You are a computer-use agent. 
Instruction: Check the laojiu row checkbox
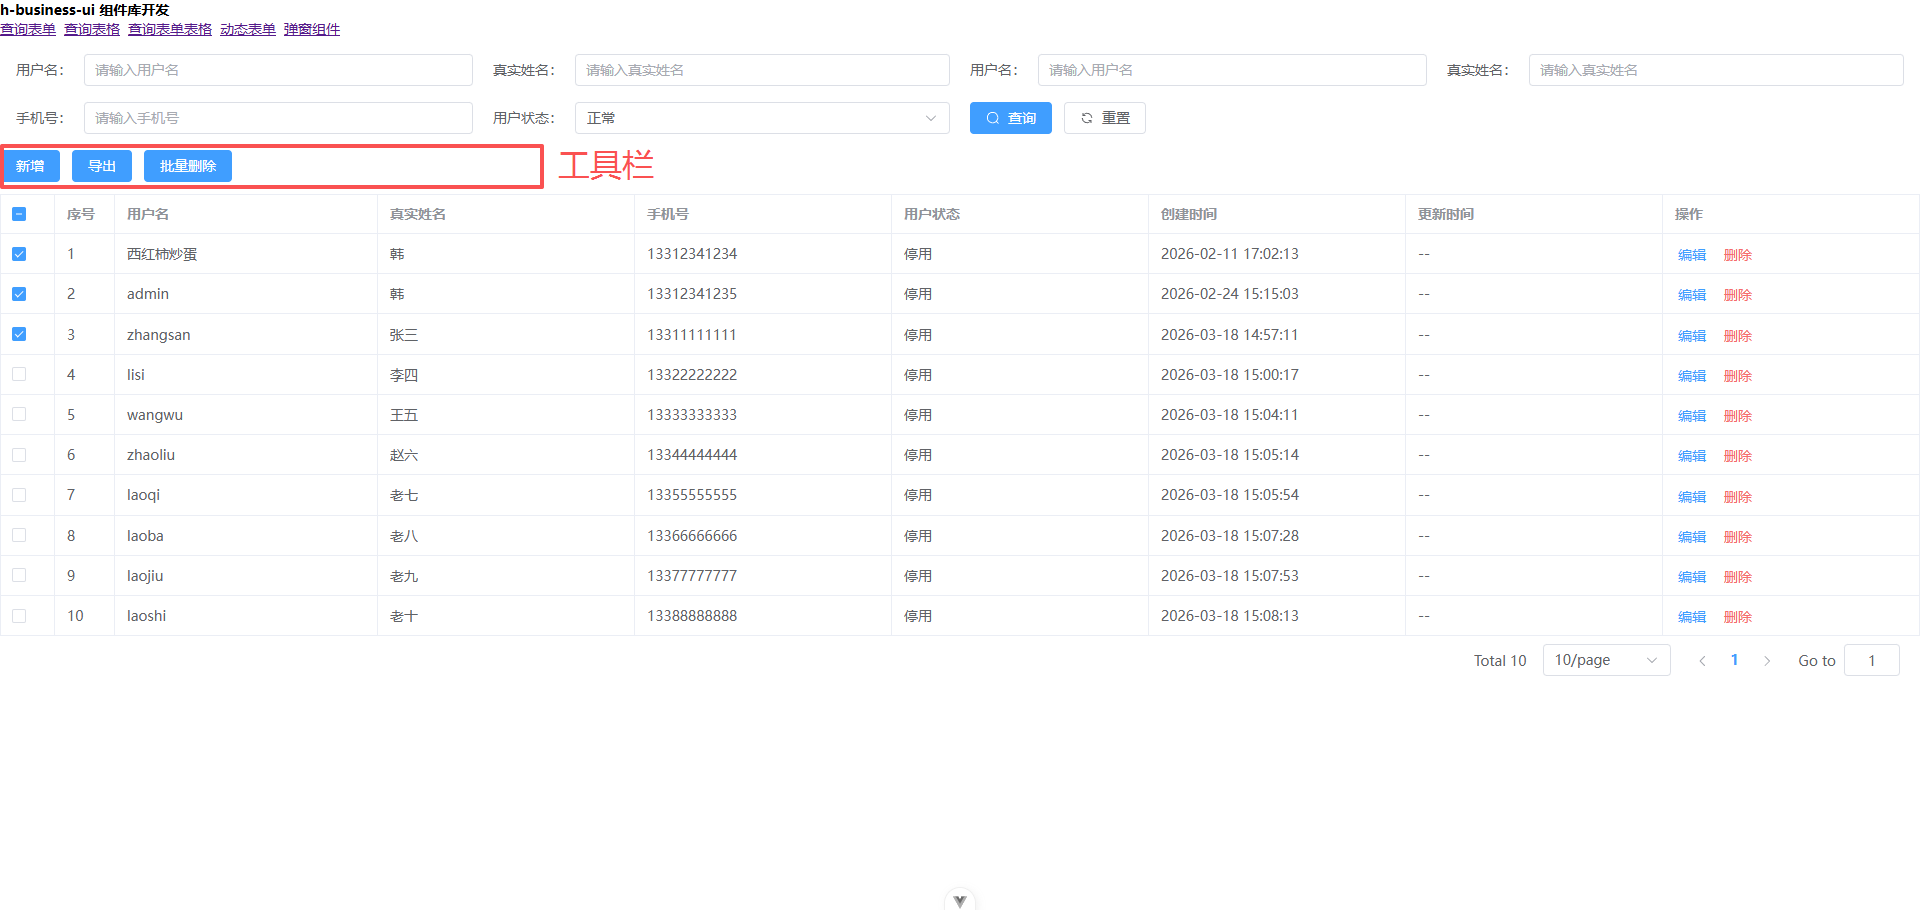(x=19, y=575)
